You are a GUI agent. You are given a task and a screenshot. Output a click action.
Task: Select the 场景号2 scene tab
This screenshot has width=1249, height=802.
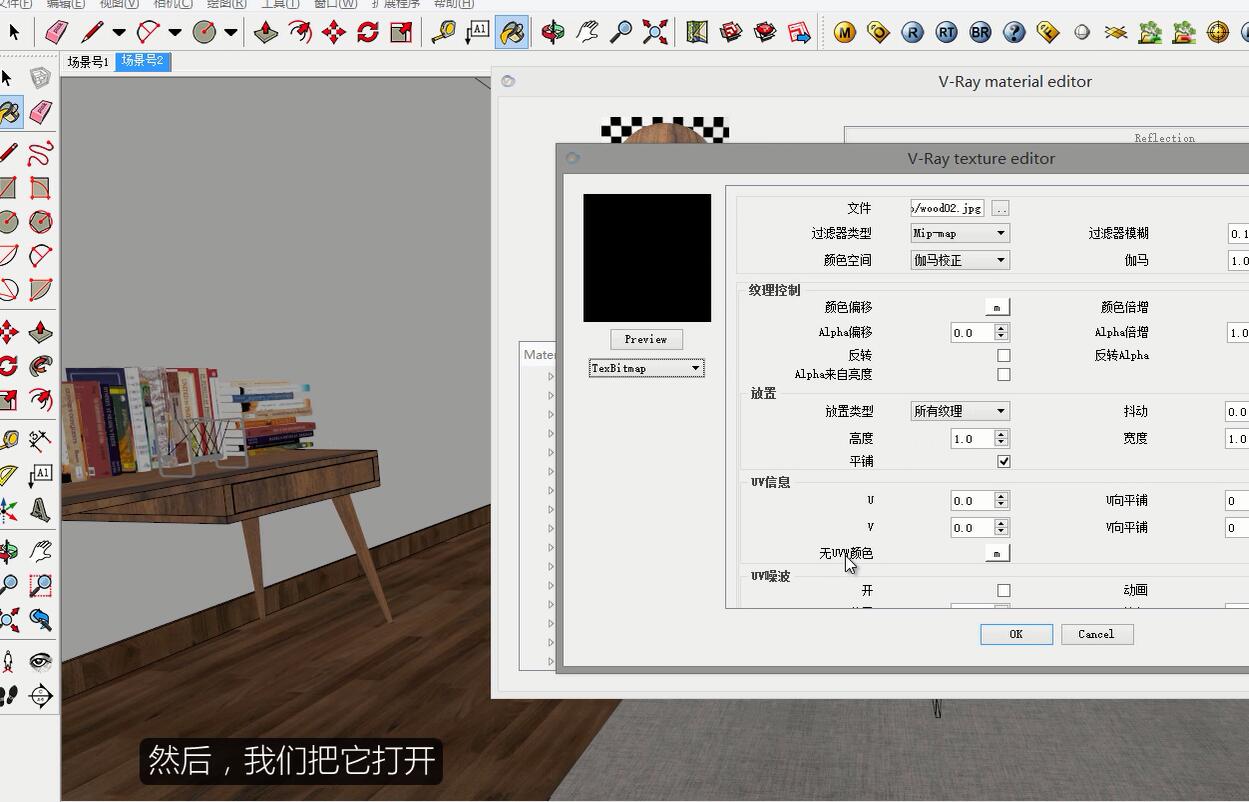[142, 61]
